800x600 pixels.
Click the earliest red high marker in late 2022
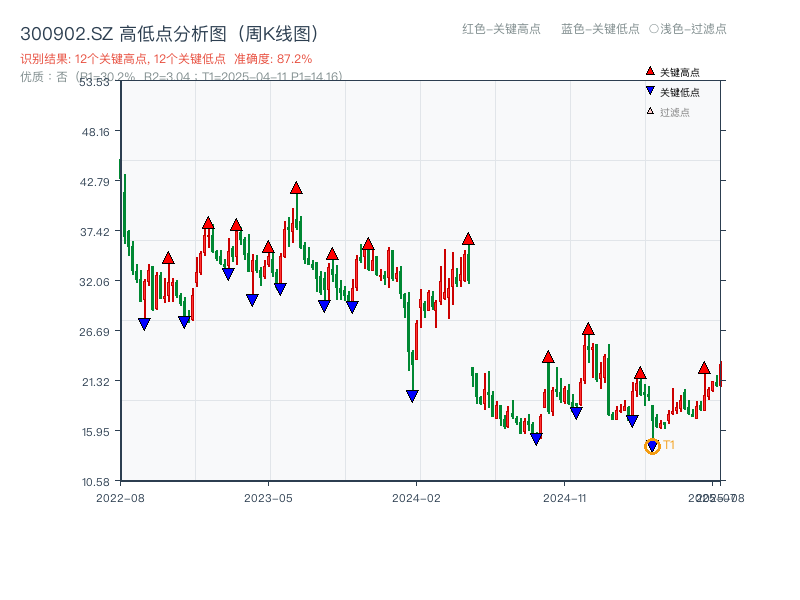click(x=168, y=258)
